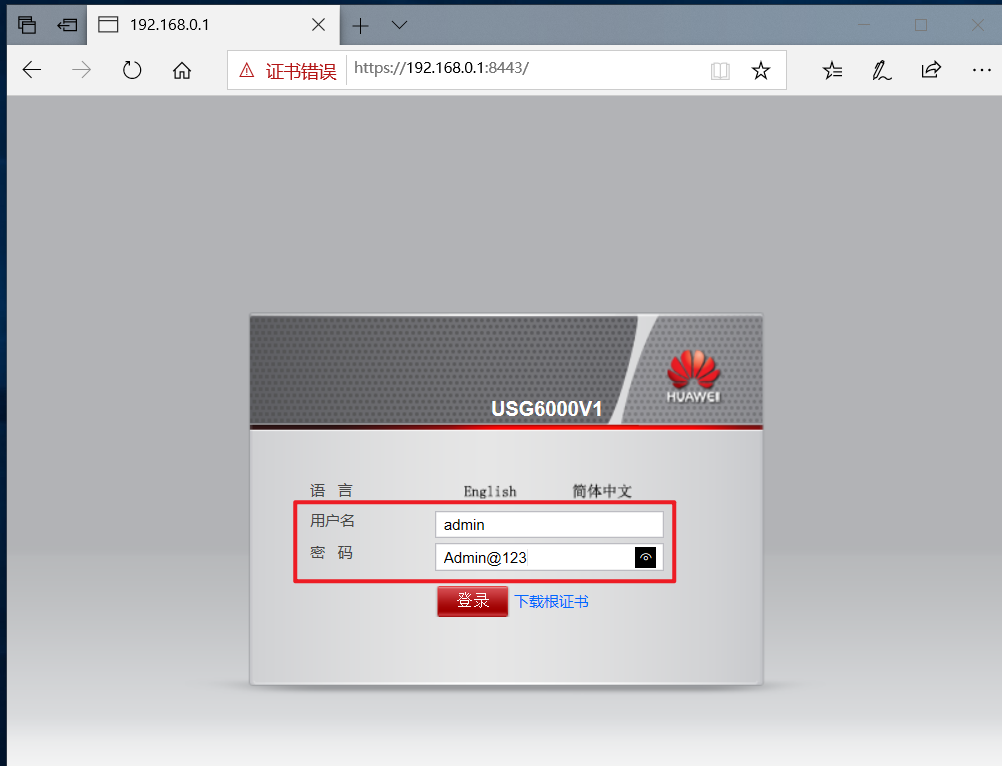The image size is (1002, 766).
Task: Open the browser home page
Action: pos(182,70)
